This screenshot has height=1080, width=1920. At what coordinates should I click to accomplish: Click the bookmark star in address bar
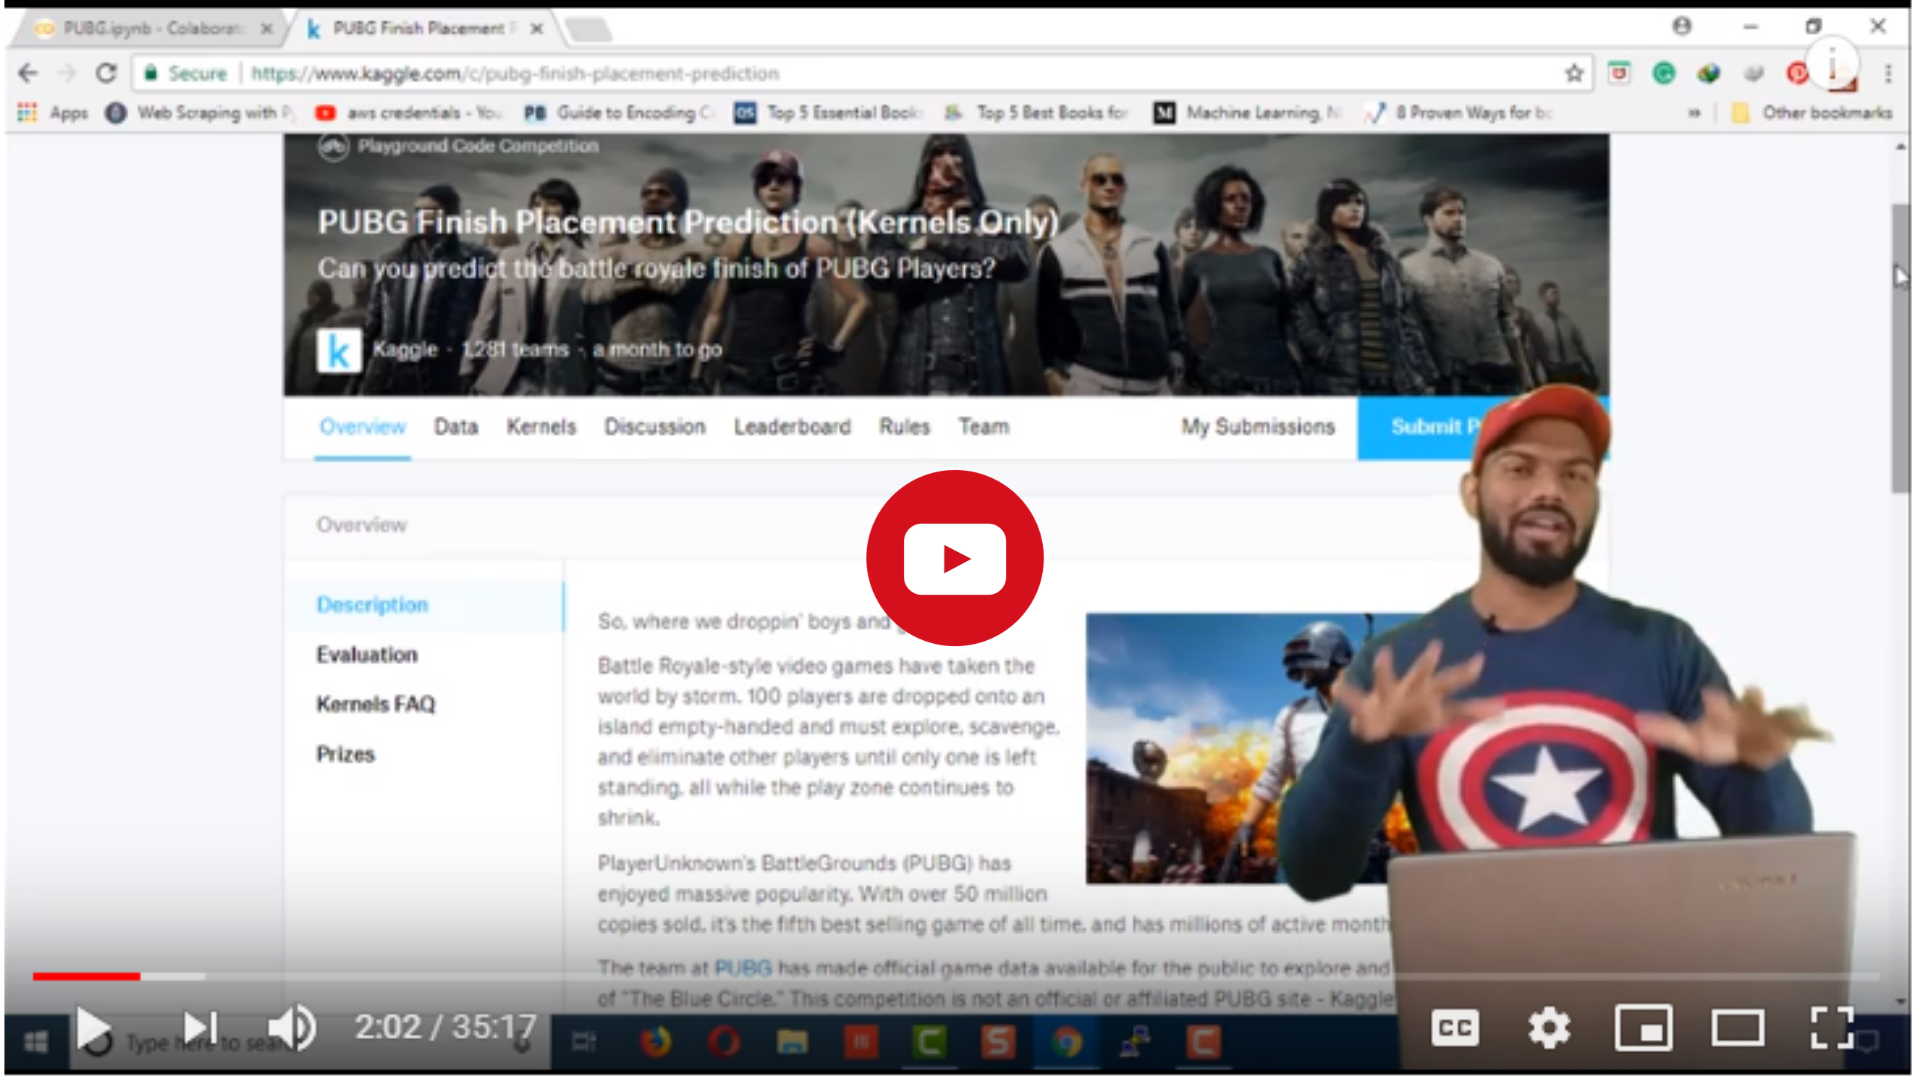(x=1574, y=73)
